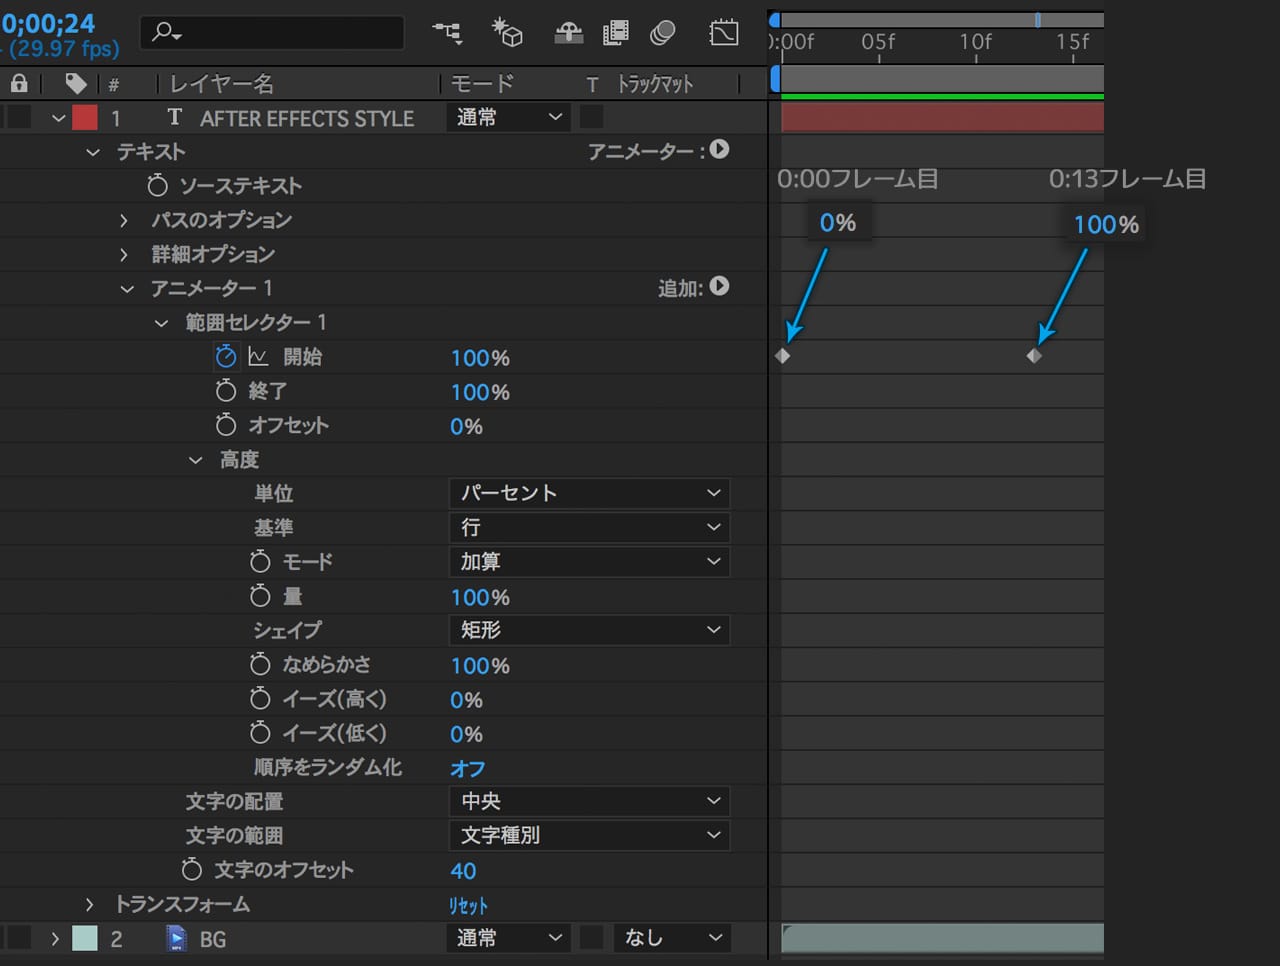The width and height of the screenshot is (1280, 966).
Task: Click the 順序をランダム化 オフ value
Action: 467,768
